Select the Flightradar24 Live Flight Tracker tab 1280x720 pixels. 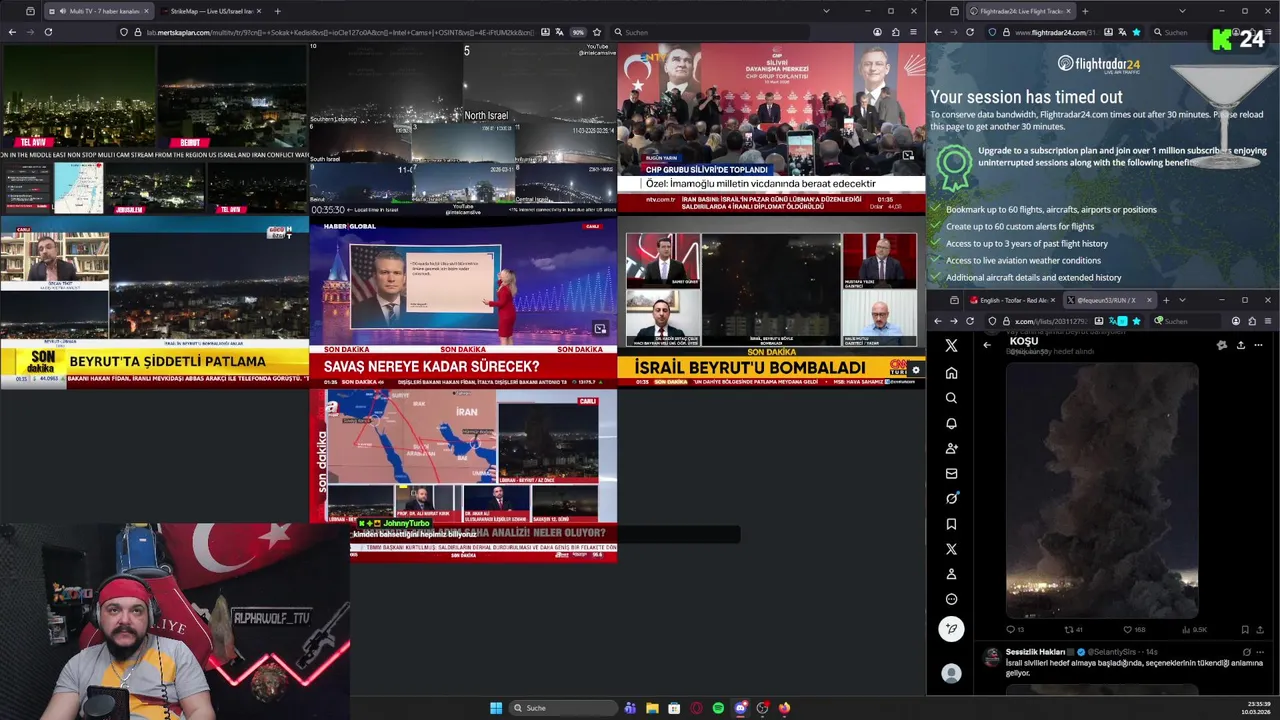1021,11
